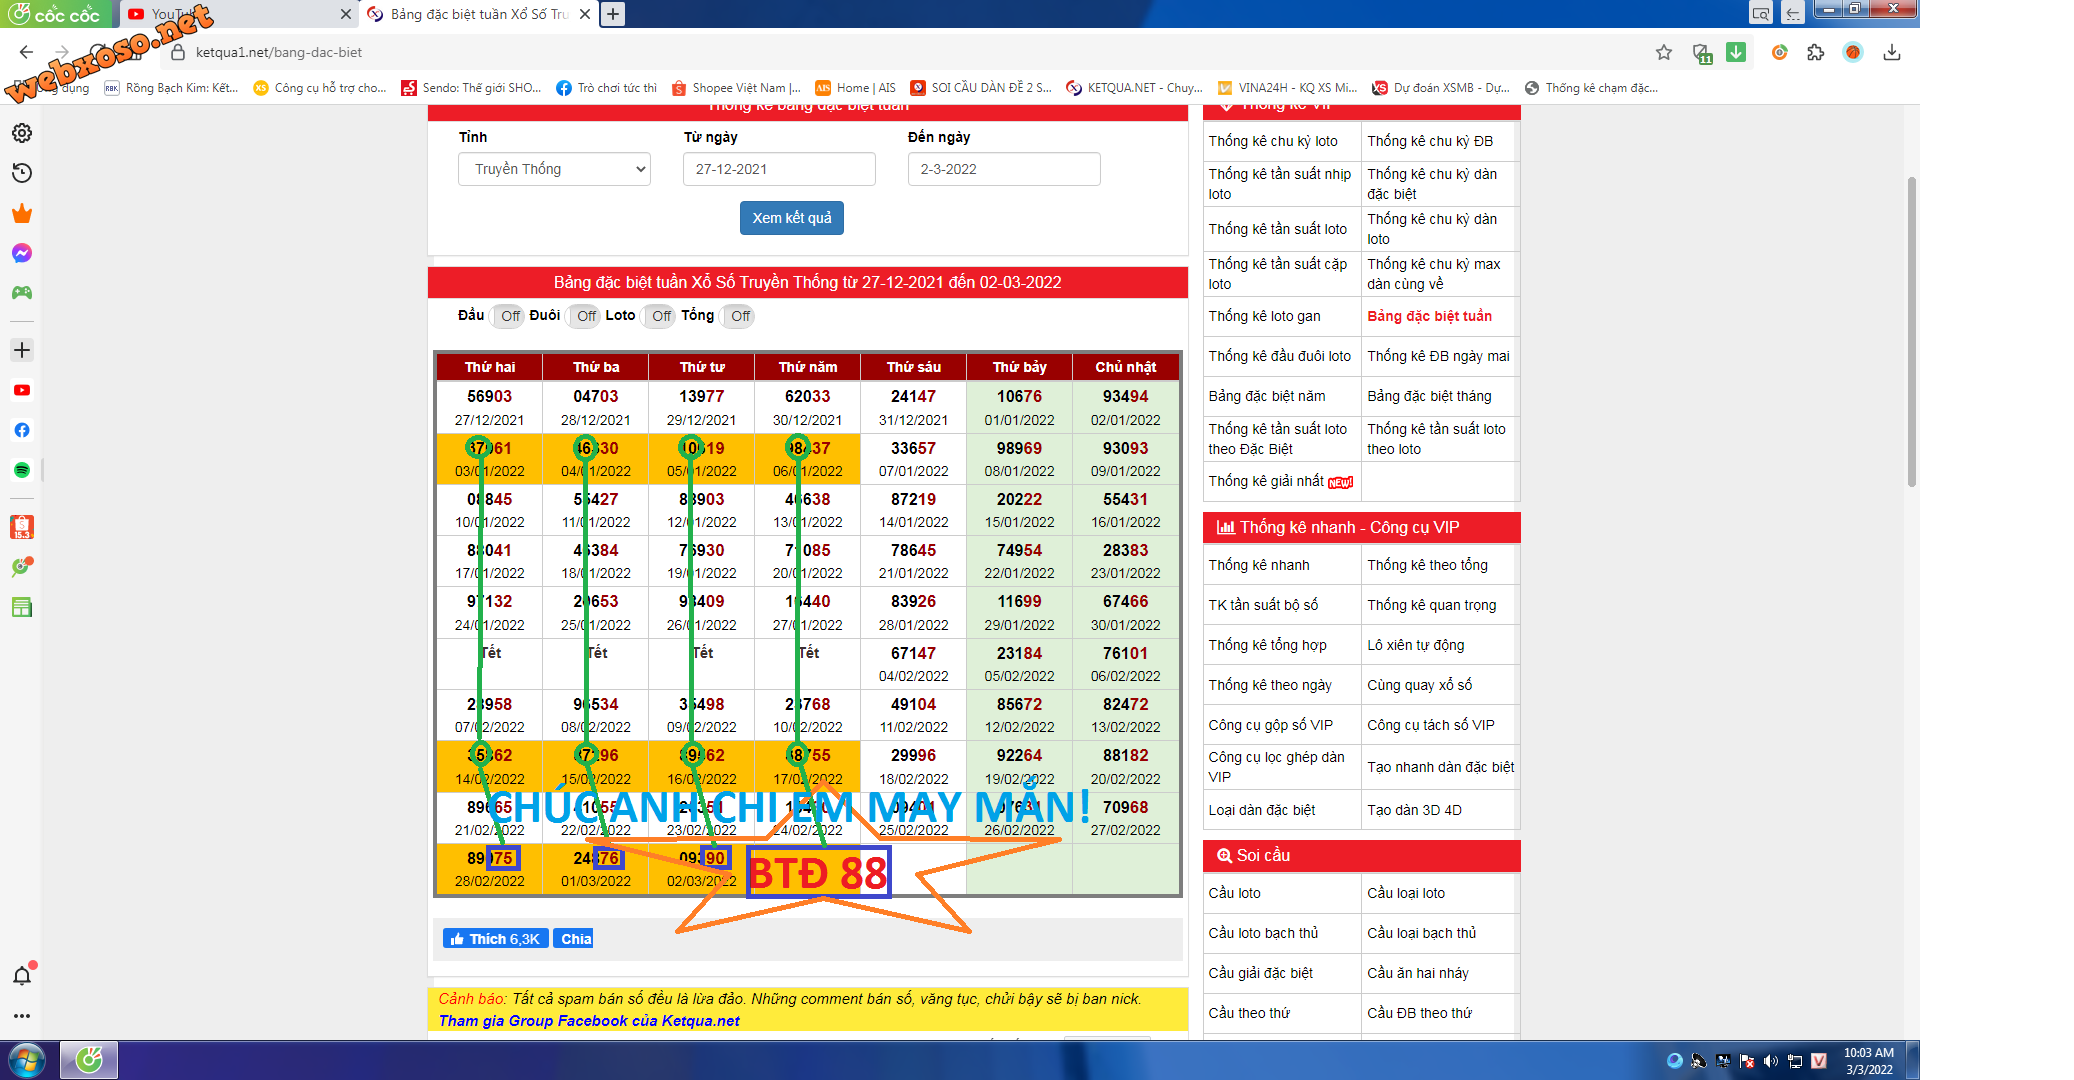Toggle the Đuôi filter switch

[584, 316]
